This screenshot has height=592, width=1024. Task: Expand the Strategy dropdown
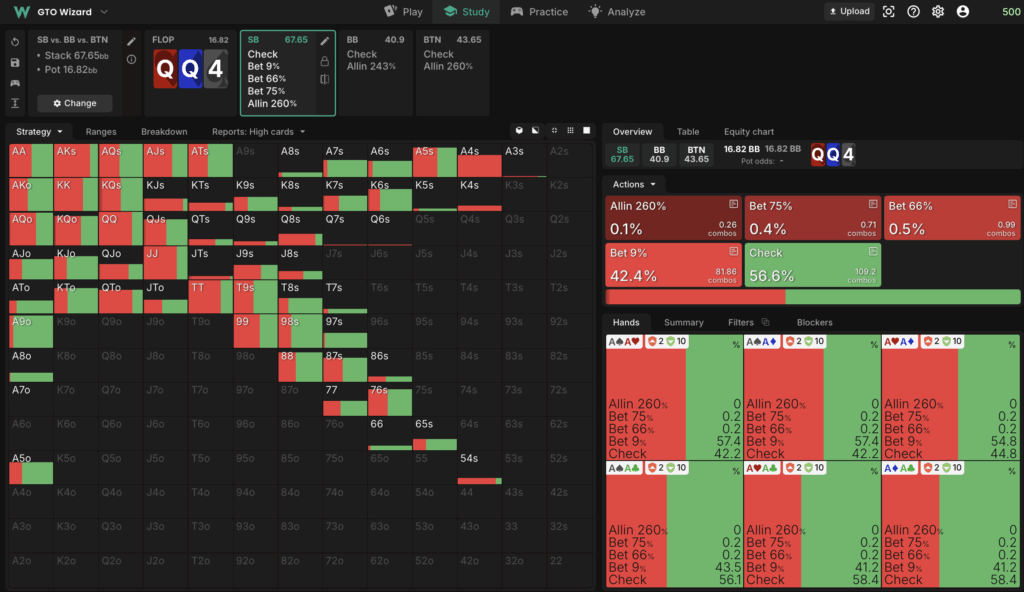pyautogui.click(x=40, y=132)
